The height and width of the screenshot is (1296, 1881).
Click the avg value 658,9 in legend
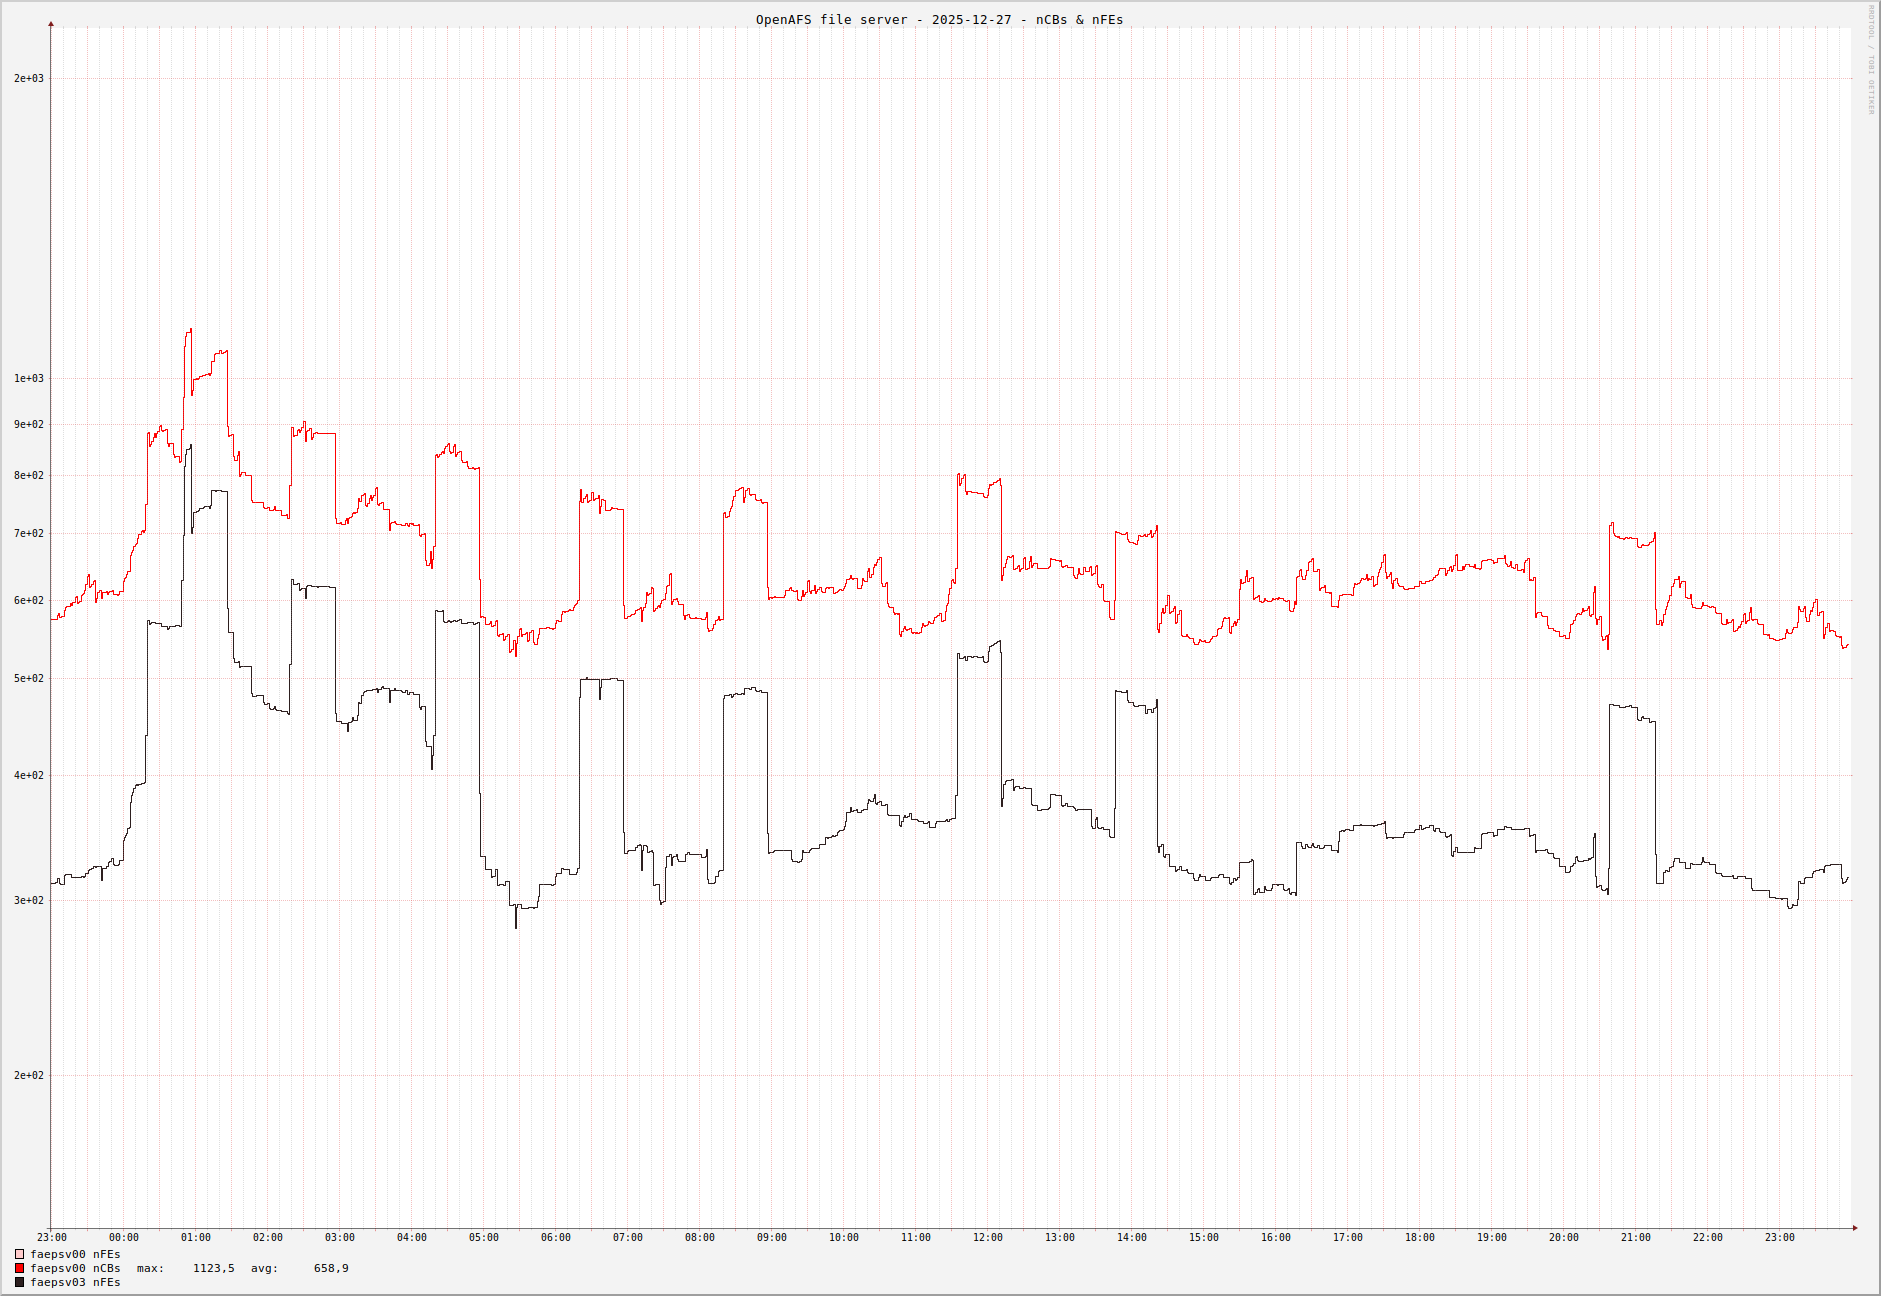coord(331,1268)
